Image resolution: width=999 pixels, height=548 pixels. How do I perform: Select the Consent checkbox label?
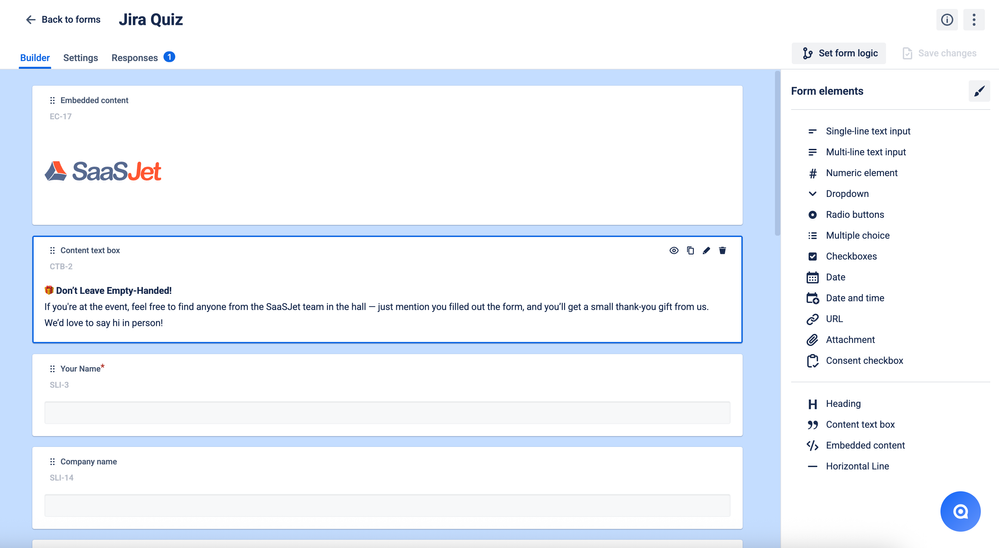click(865, 361)
